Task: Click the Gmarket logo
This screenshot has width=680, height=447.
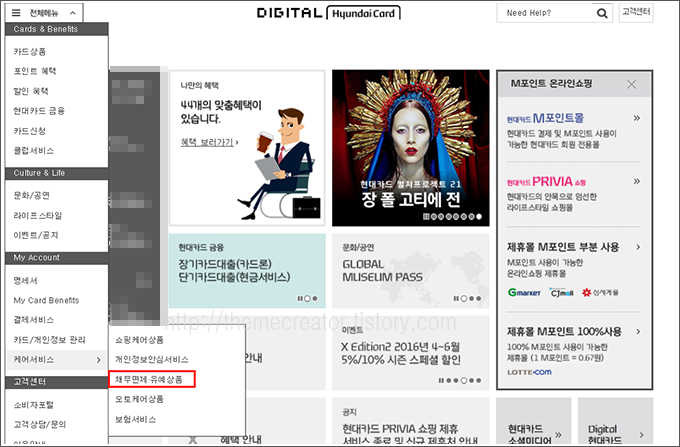Action: [x=524, y=293]
